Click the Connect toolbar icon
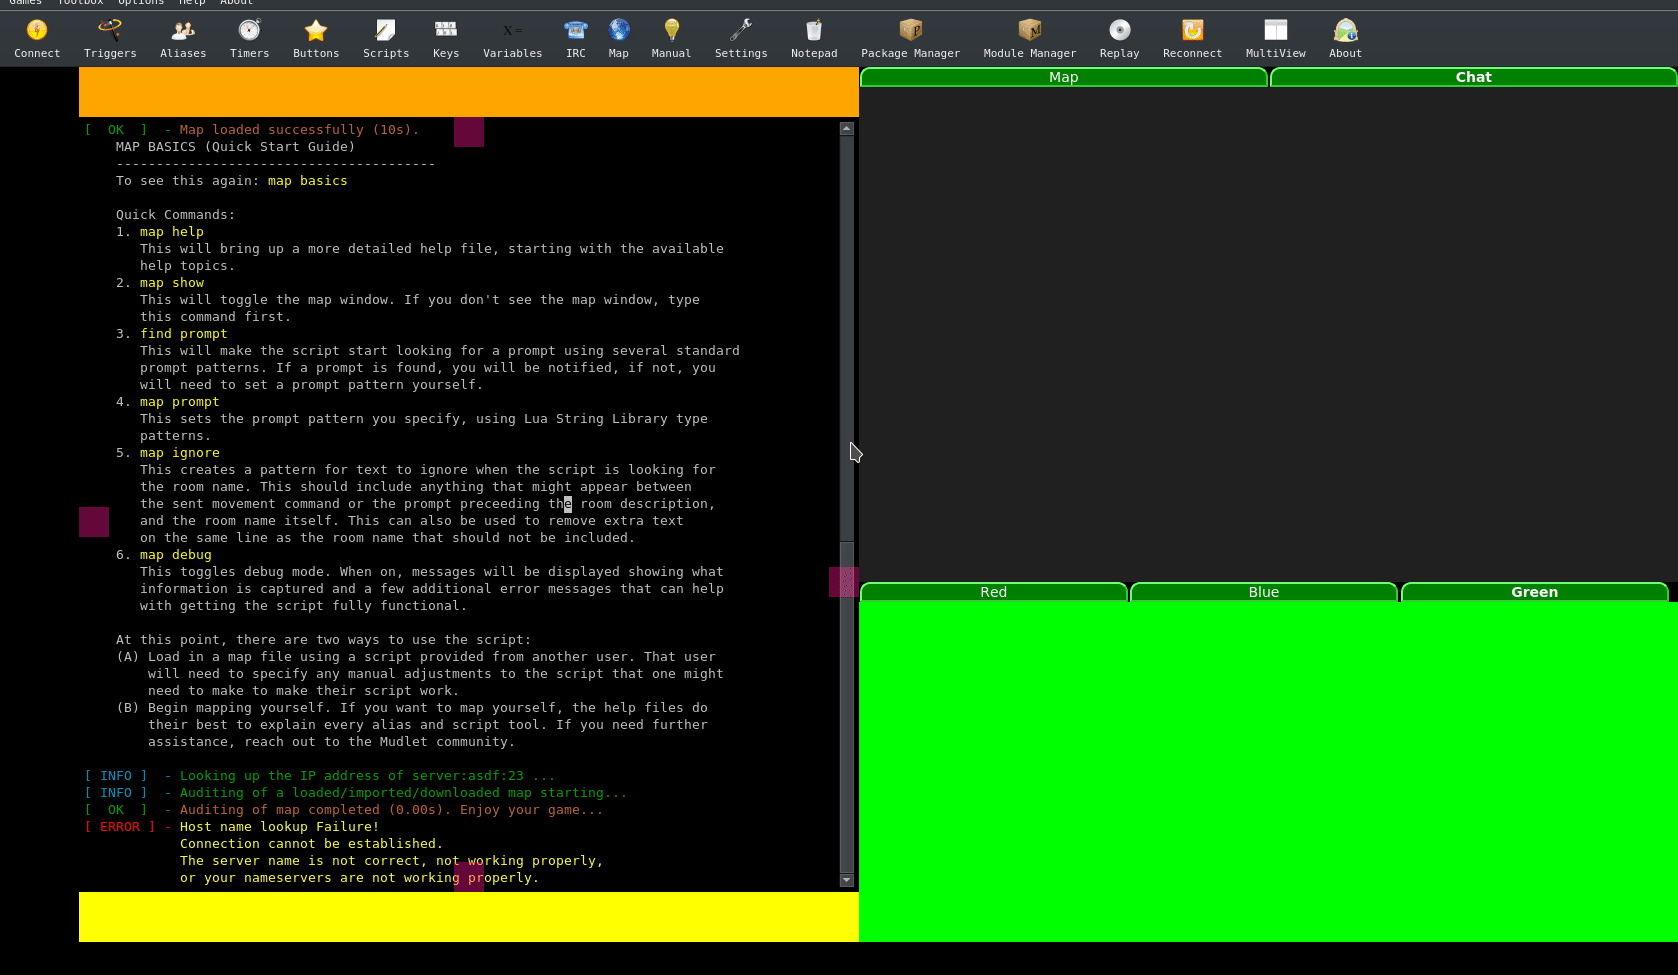The width and height of the screenshot is (1678, 975). coord(37,39)
